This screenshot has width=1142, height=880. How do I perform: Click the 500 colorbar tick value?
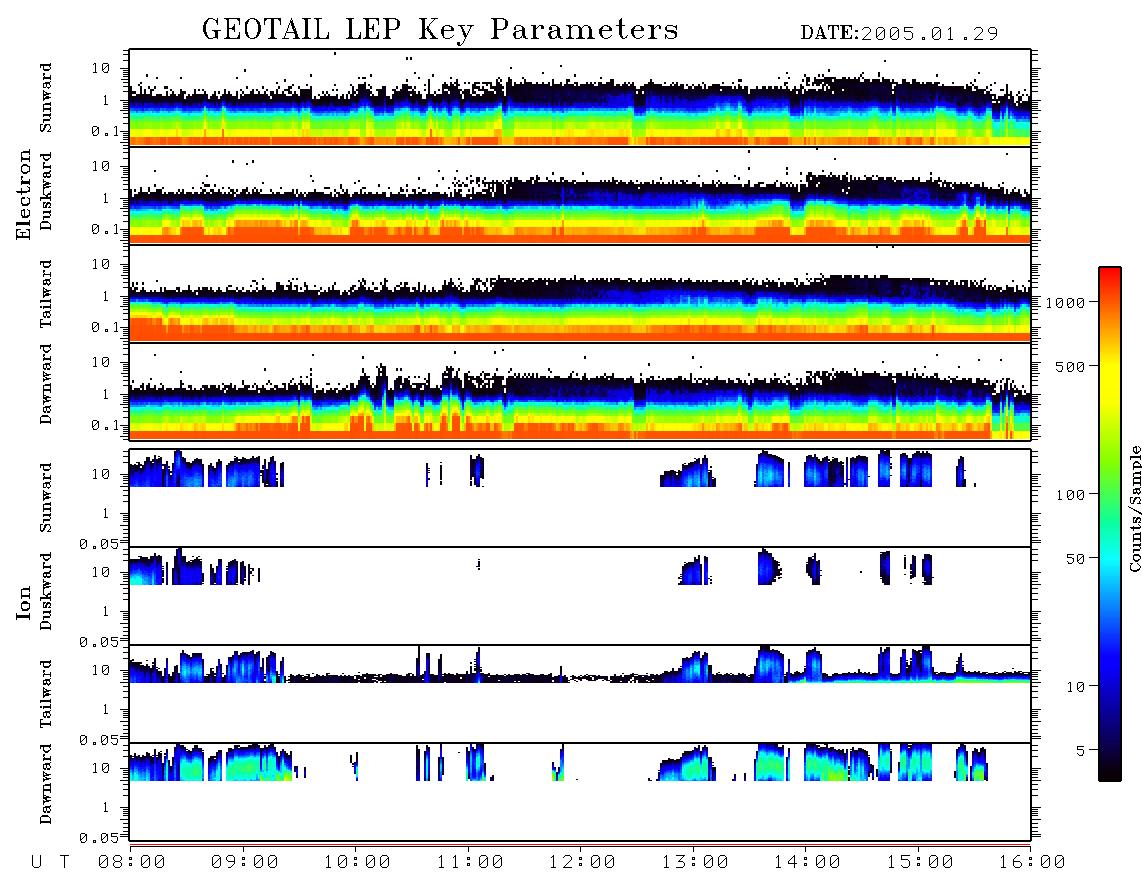(x=1070, y=366)
